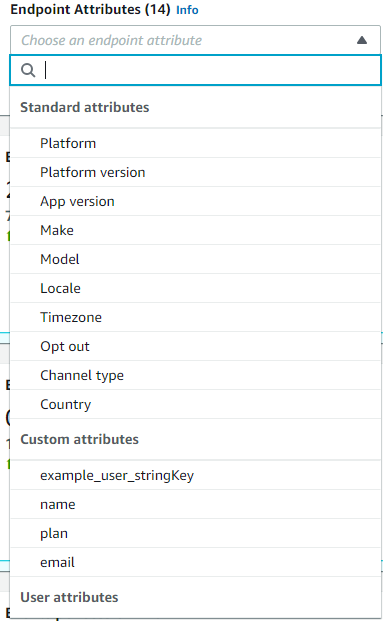Select the plan custom attribute
Image resolution: width=383 pixels, height=627 pixels.
point(195,533)
